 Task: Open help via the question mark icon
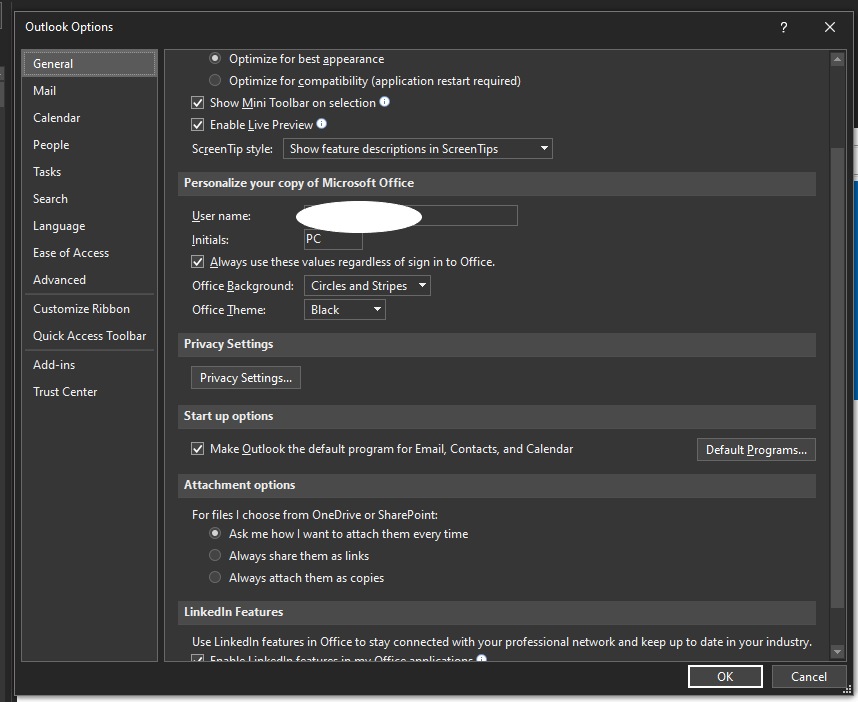tap(783, 27)
